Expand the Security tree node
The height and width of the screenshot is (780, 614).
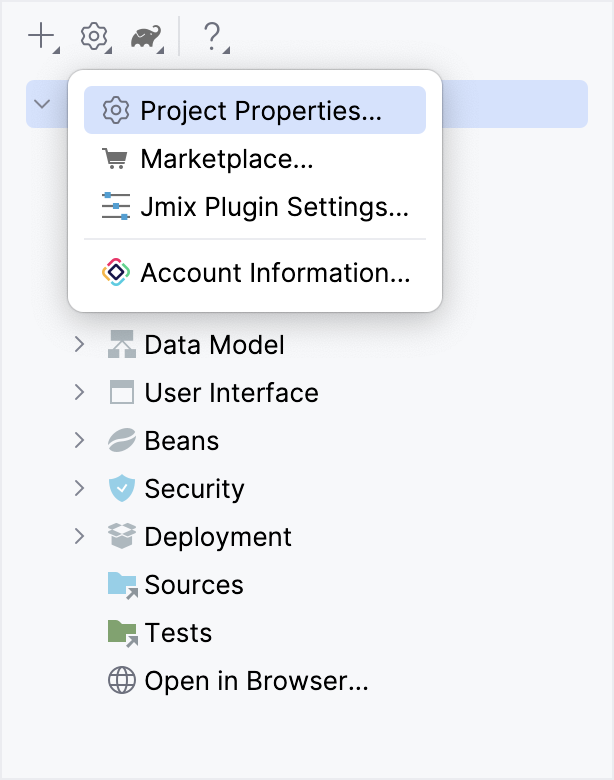(80, 489)
